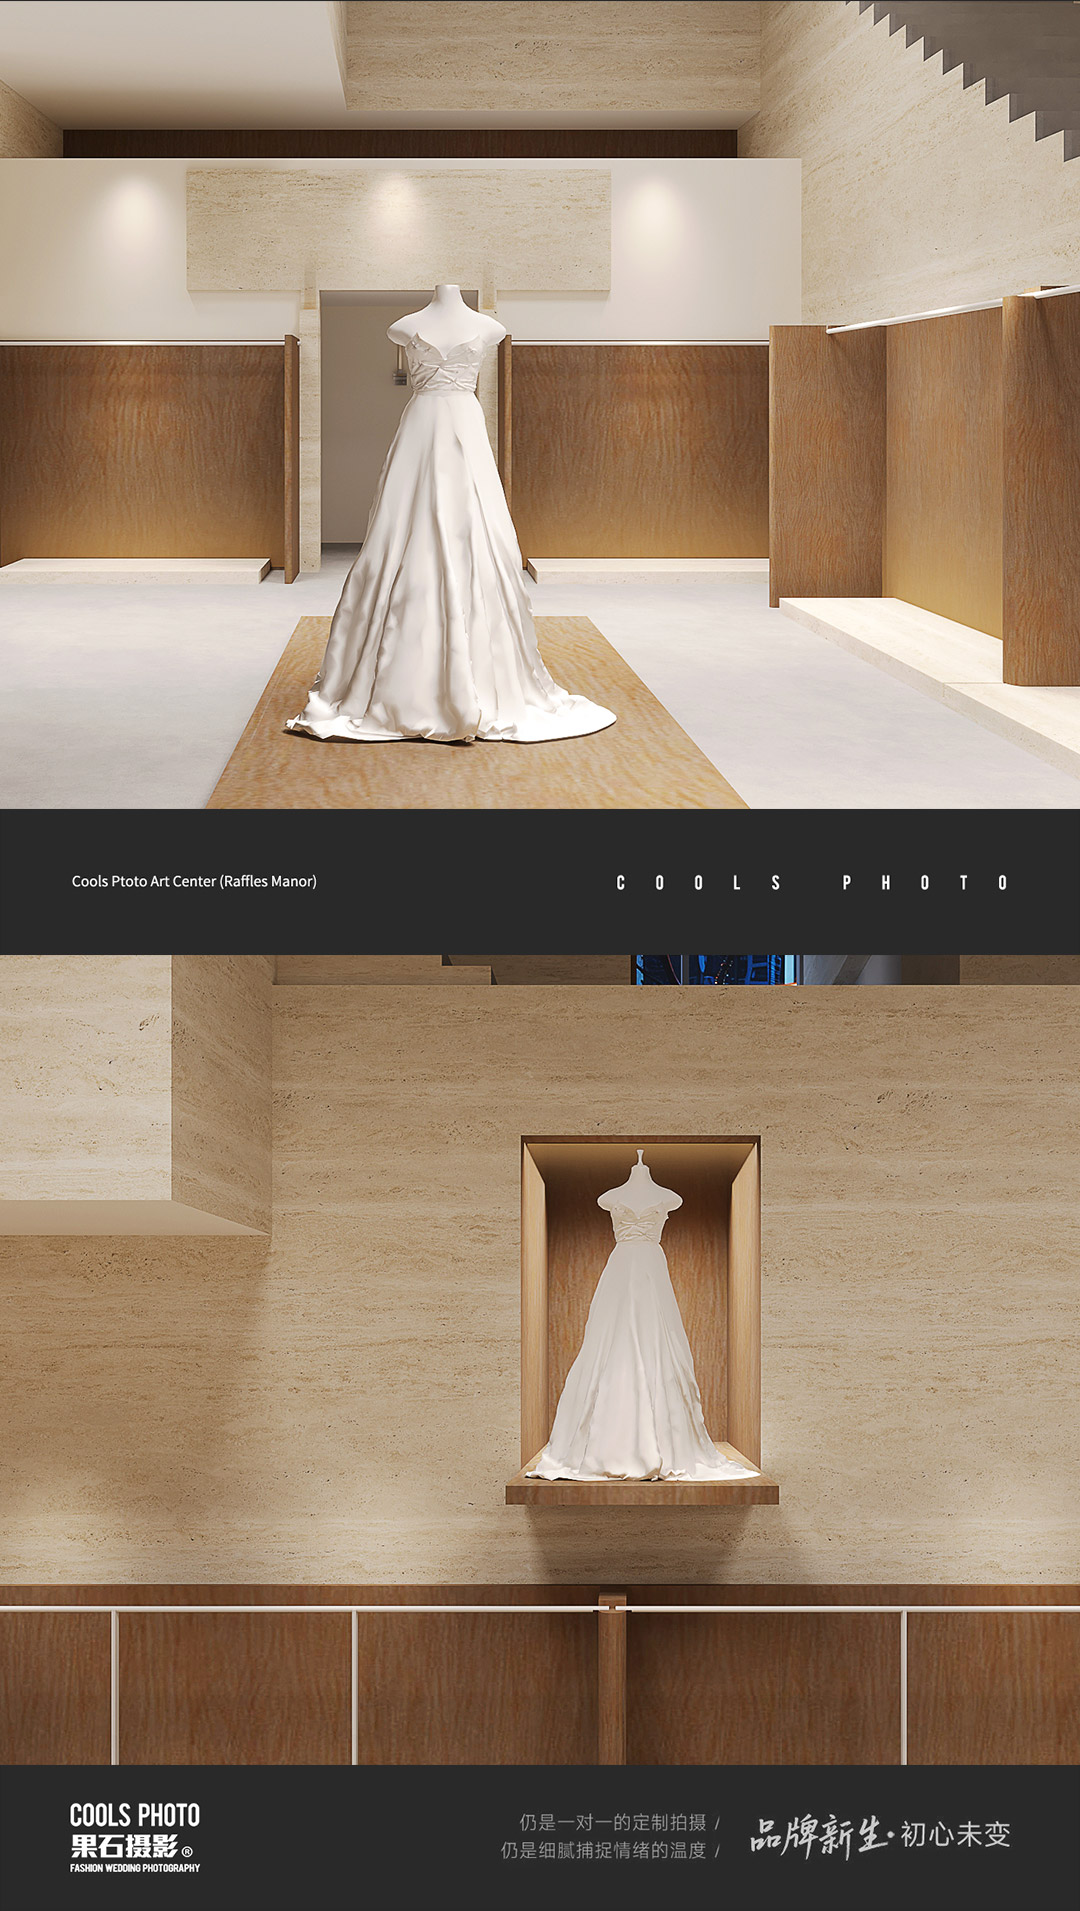Click the registered trademark symbol beside 果石摄影
Image resolution: width=1080 pixels, height=1911 pixels.
(x=187, y=1851)
